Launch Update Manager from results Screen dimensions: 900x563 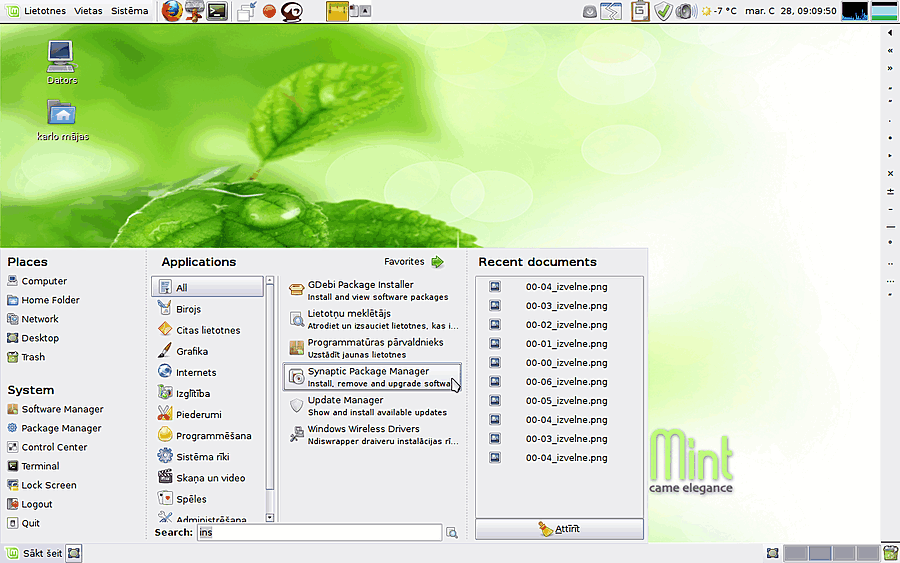(x=372, y=406)
